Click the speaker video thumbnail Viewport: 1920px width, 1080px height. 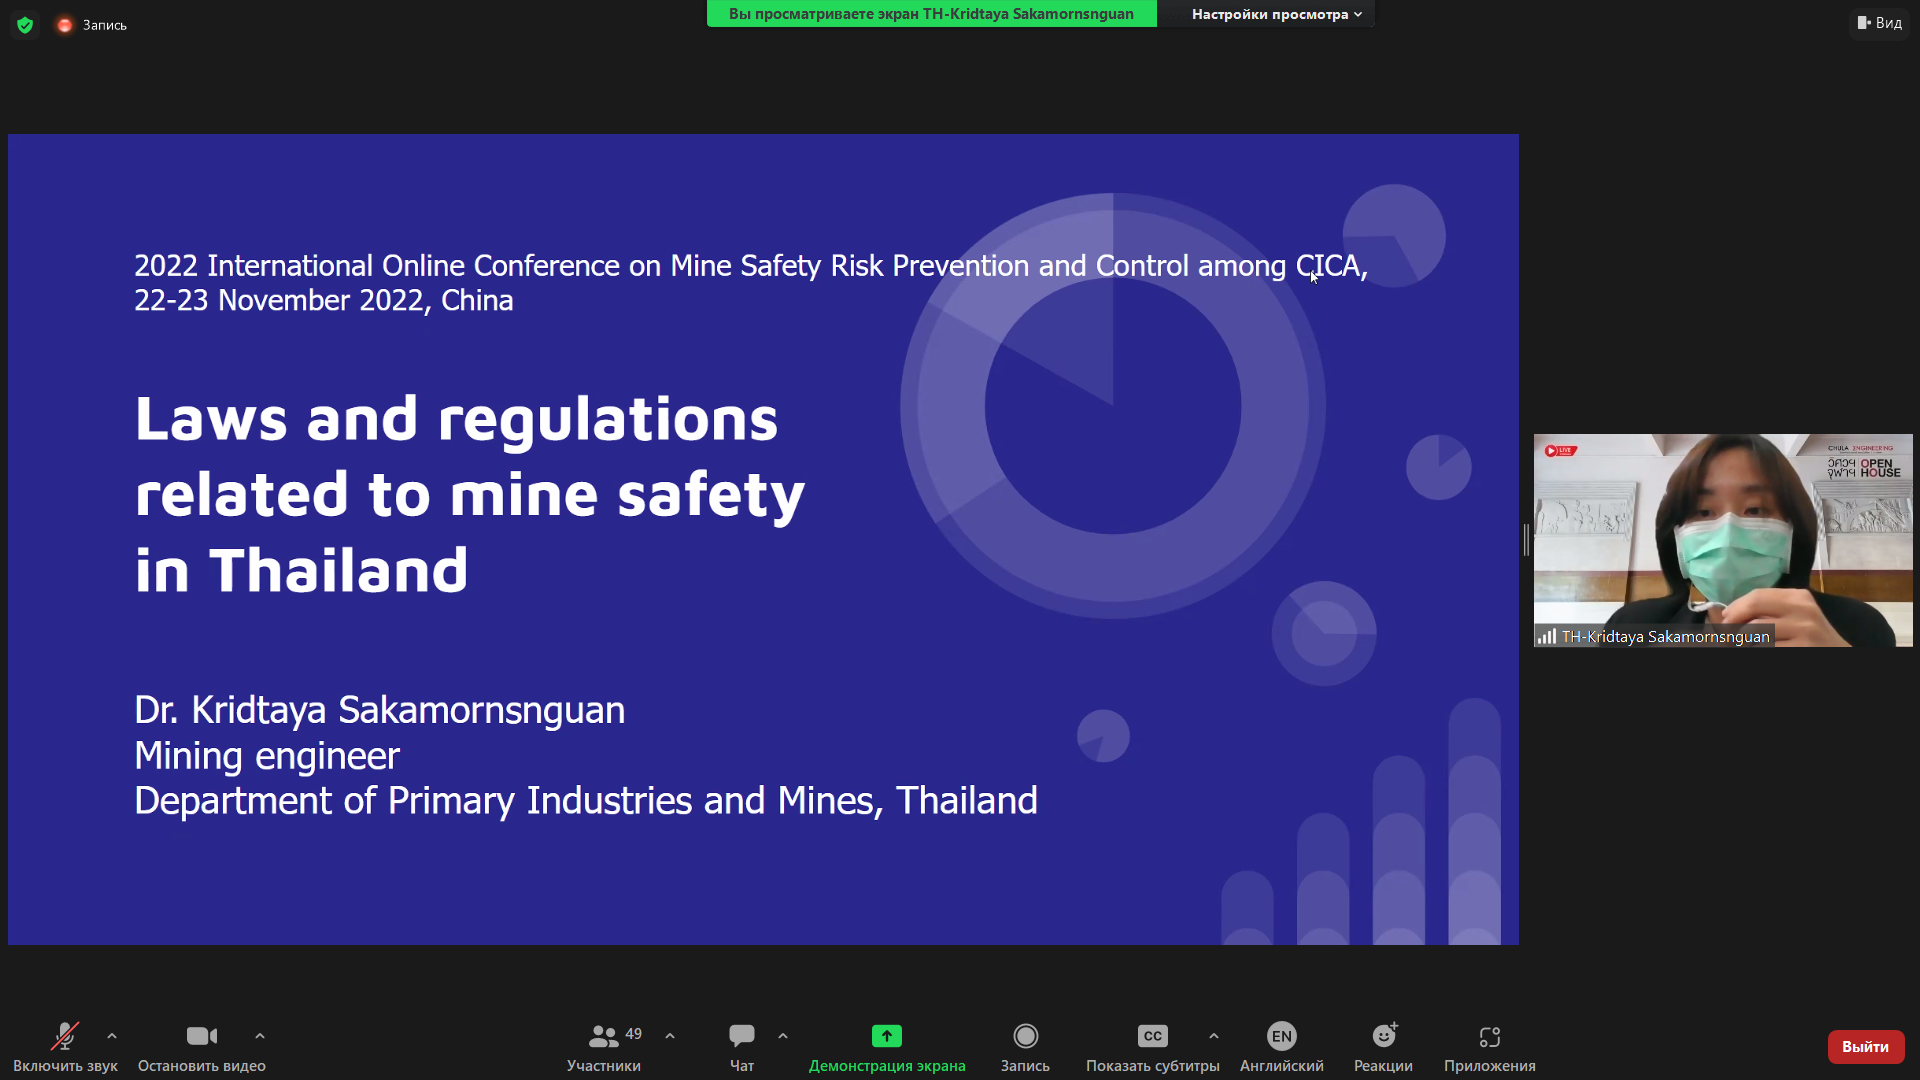point(1722,540)
